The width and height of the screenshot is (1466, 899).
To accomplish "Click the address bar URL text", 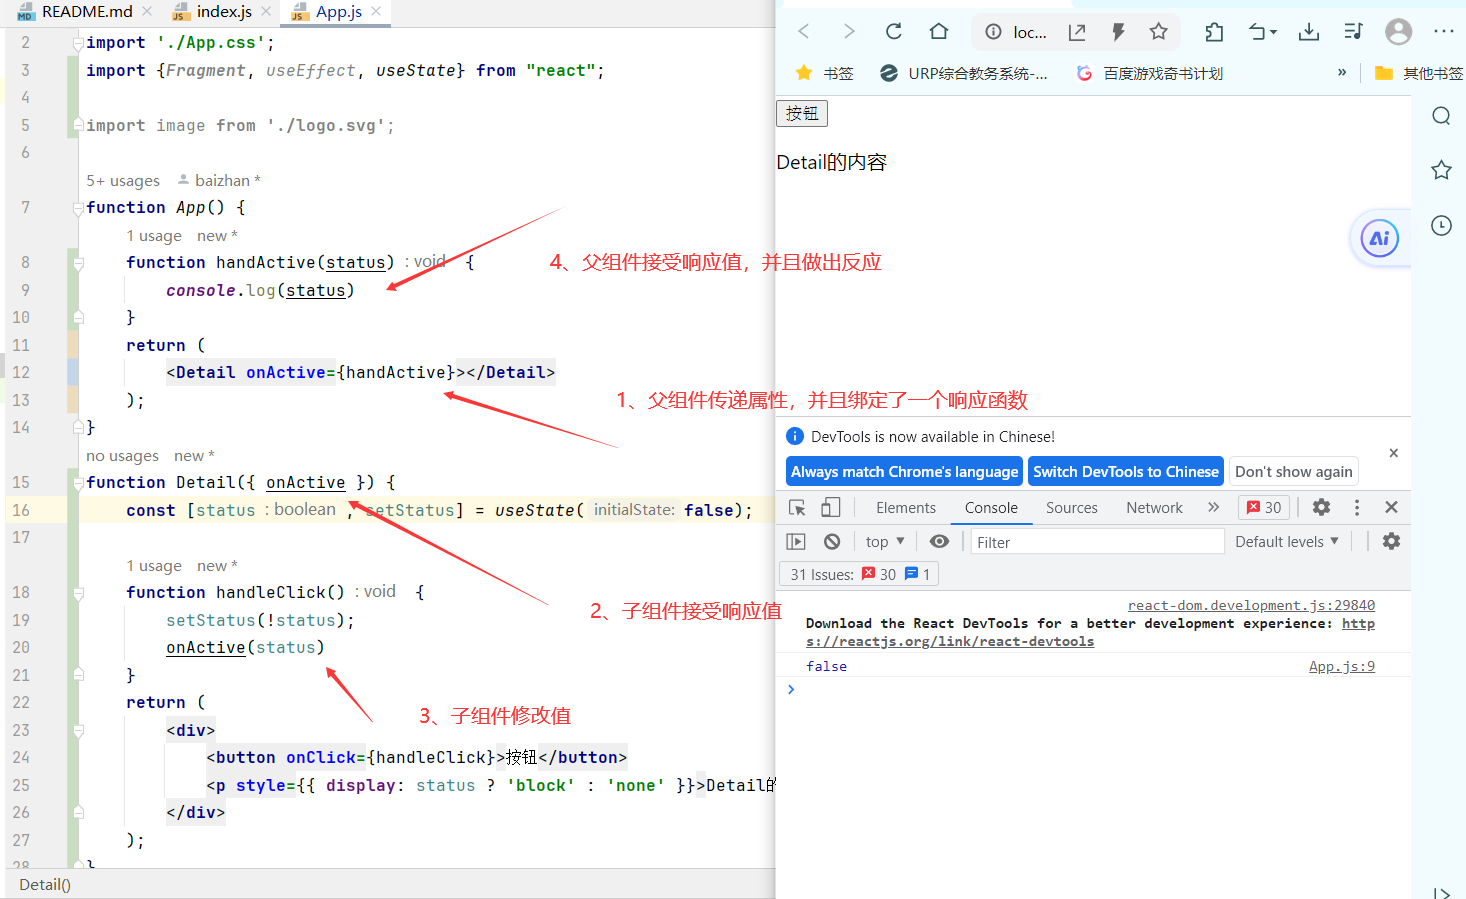I will (x=1030, y=32).
